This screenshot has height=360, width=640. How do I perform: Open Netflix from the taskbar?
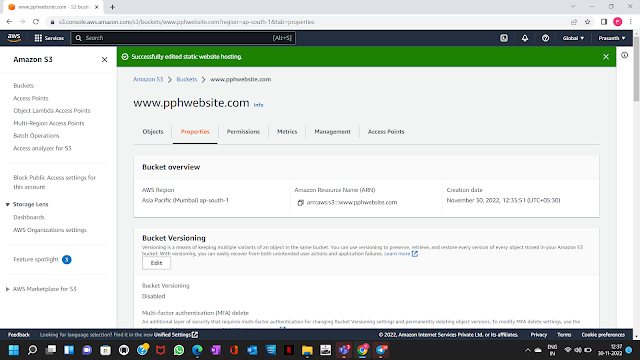click(x=289, y=350)
